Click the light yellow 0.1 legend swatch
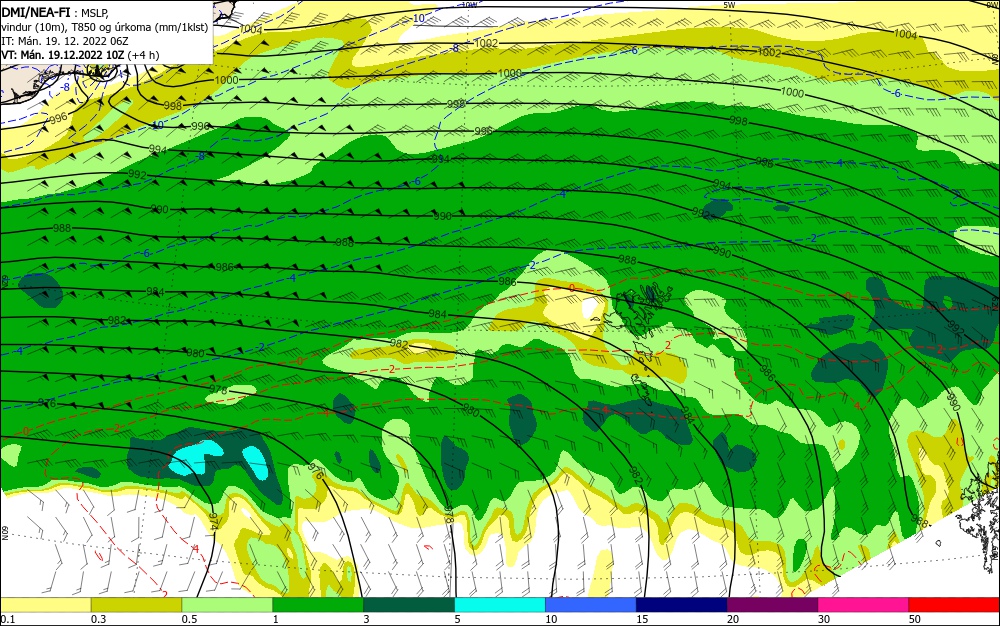The width and height of the screenshot is (1000, 626). click(45, 605)
